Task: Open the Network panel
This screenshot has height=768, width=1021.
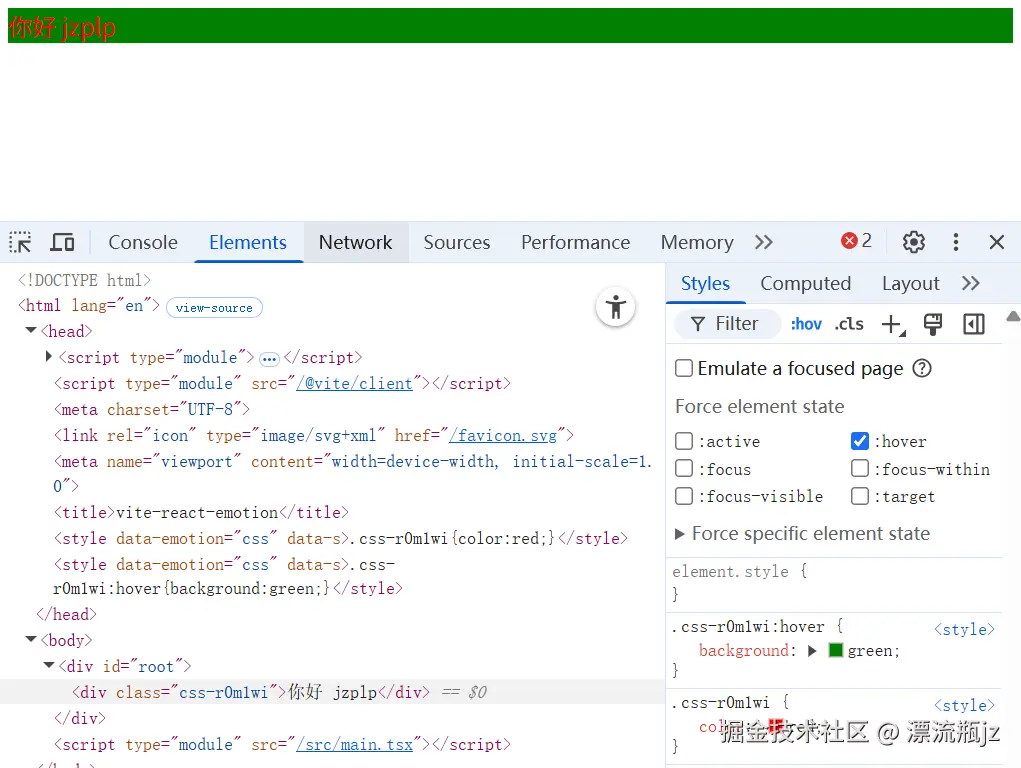Action: (355, 242)
